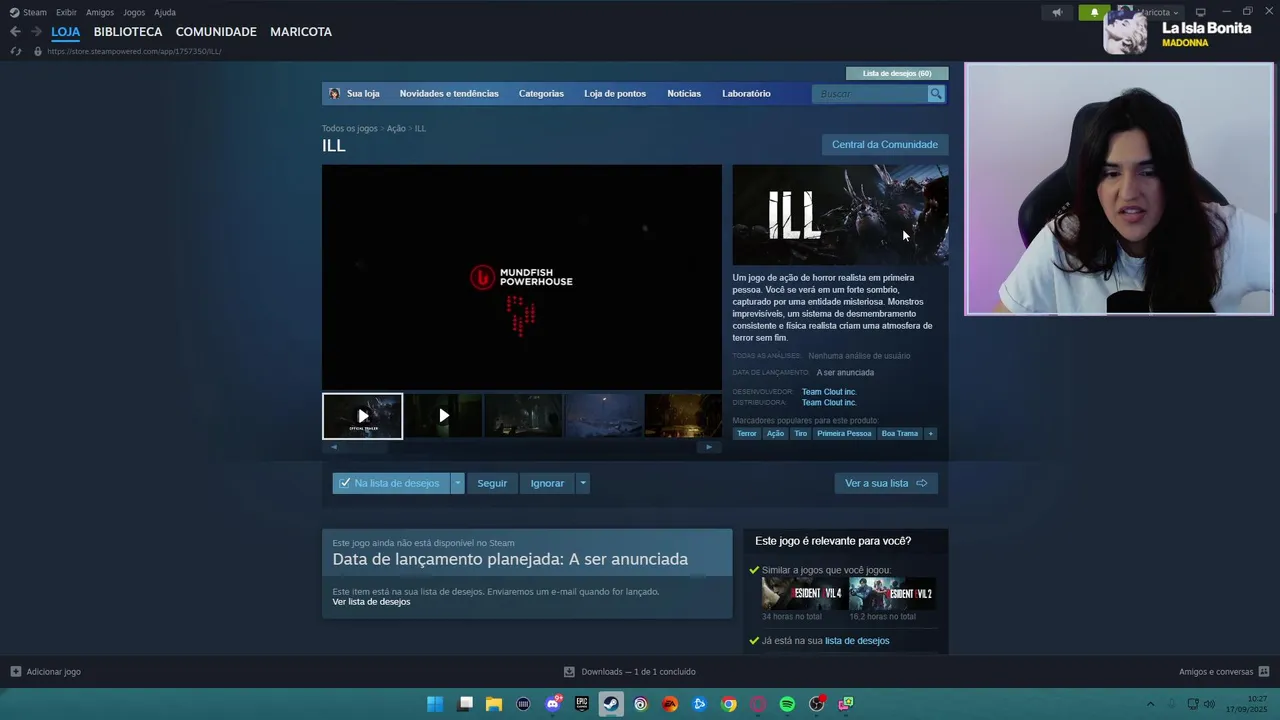This screenshot has height=720, width=1280.
Task: Click the Terror tag
Action: pos(747,433)
